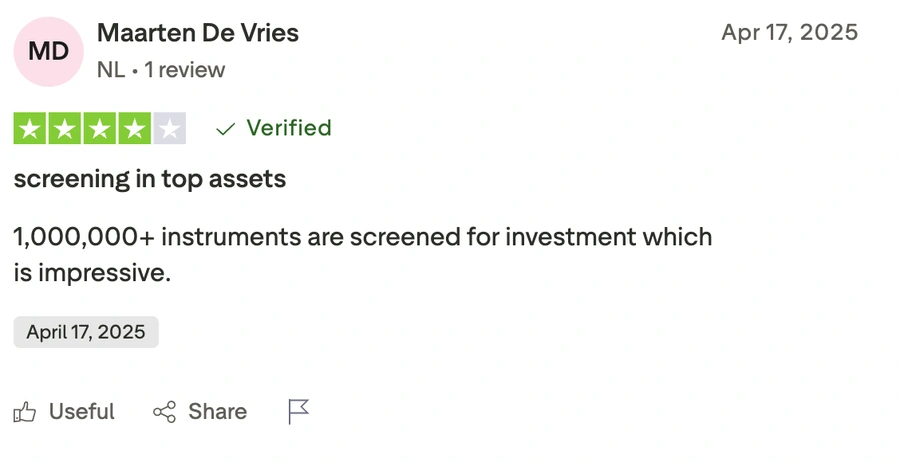
Task: Click the Verified label text
Action: pyautogui.click(x=288, y=128)
